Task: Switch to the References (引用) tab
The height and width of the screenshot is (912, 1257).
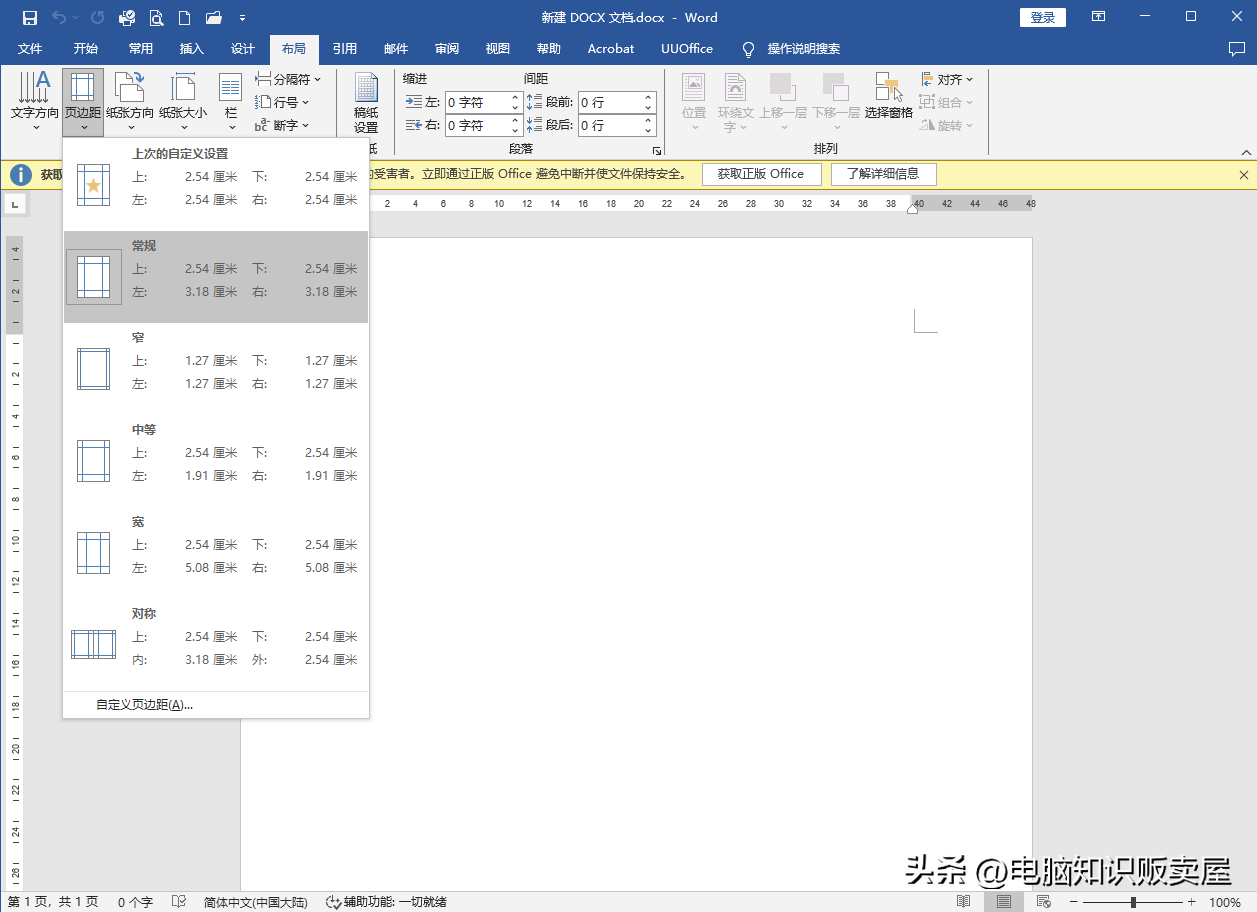Action: pos(345,49)
